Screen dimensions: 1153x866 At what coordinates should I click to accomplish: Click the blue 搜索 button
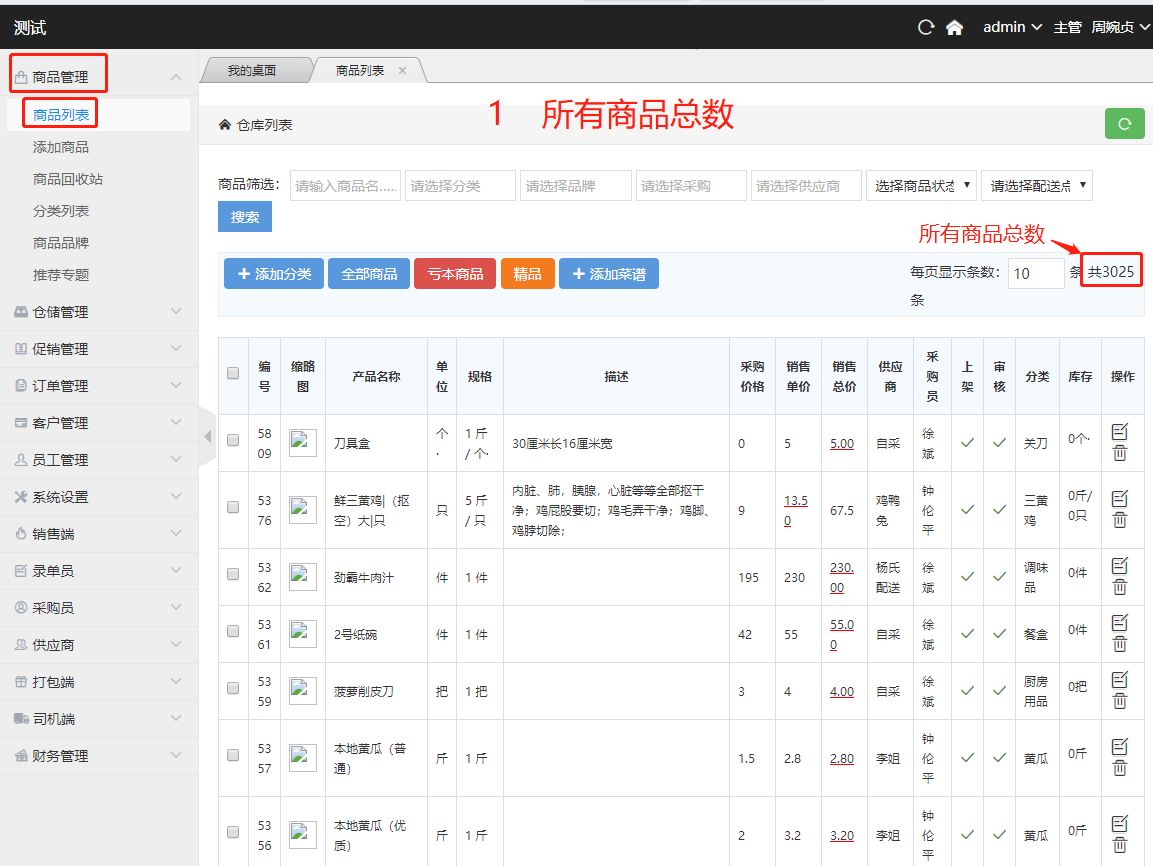(245, 217)
